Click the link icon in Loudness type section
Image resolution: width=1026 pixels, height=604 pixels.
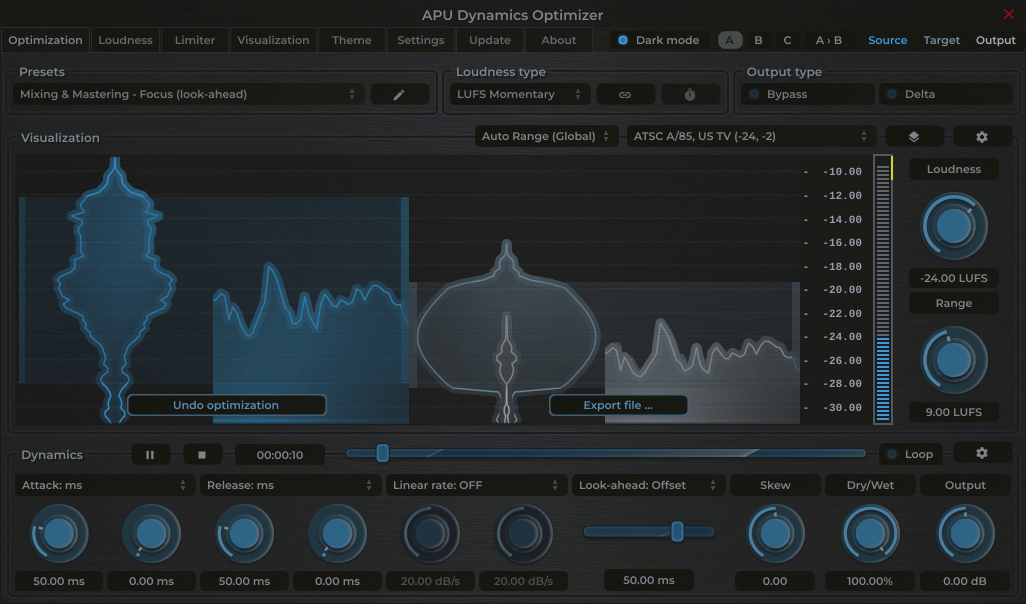tap(625, 93)
